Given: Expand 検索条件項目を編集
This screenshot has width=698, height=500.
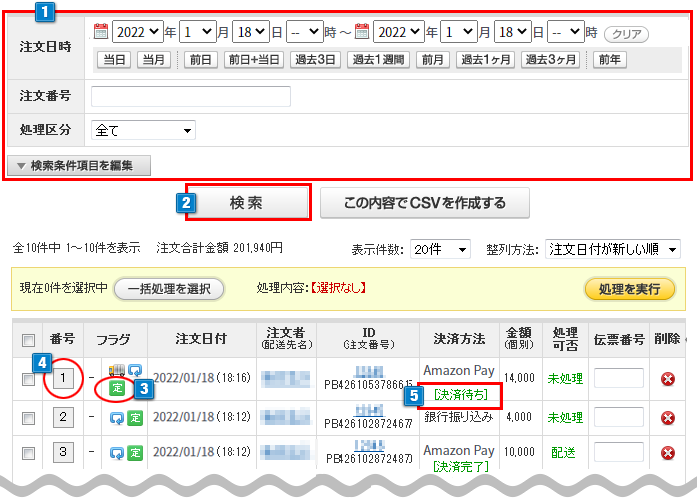Looking at the screenshot, I should coord(79,166).
